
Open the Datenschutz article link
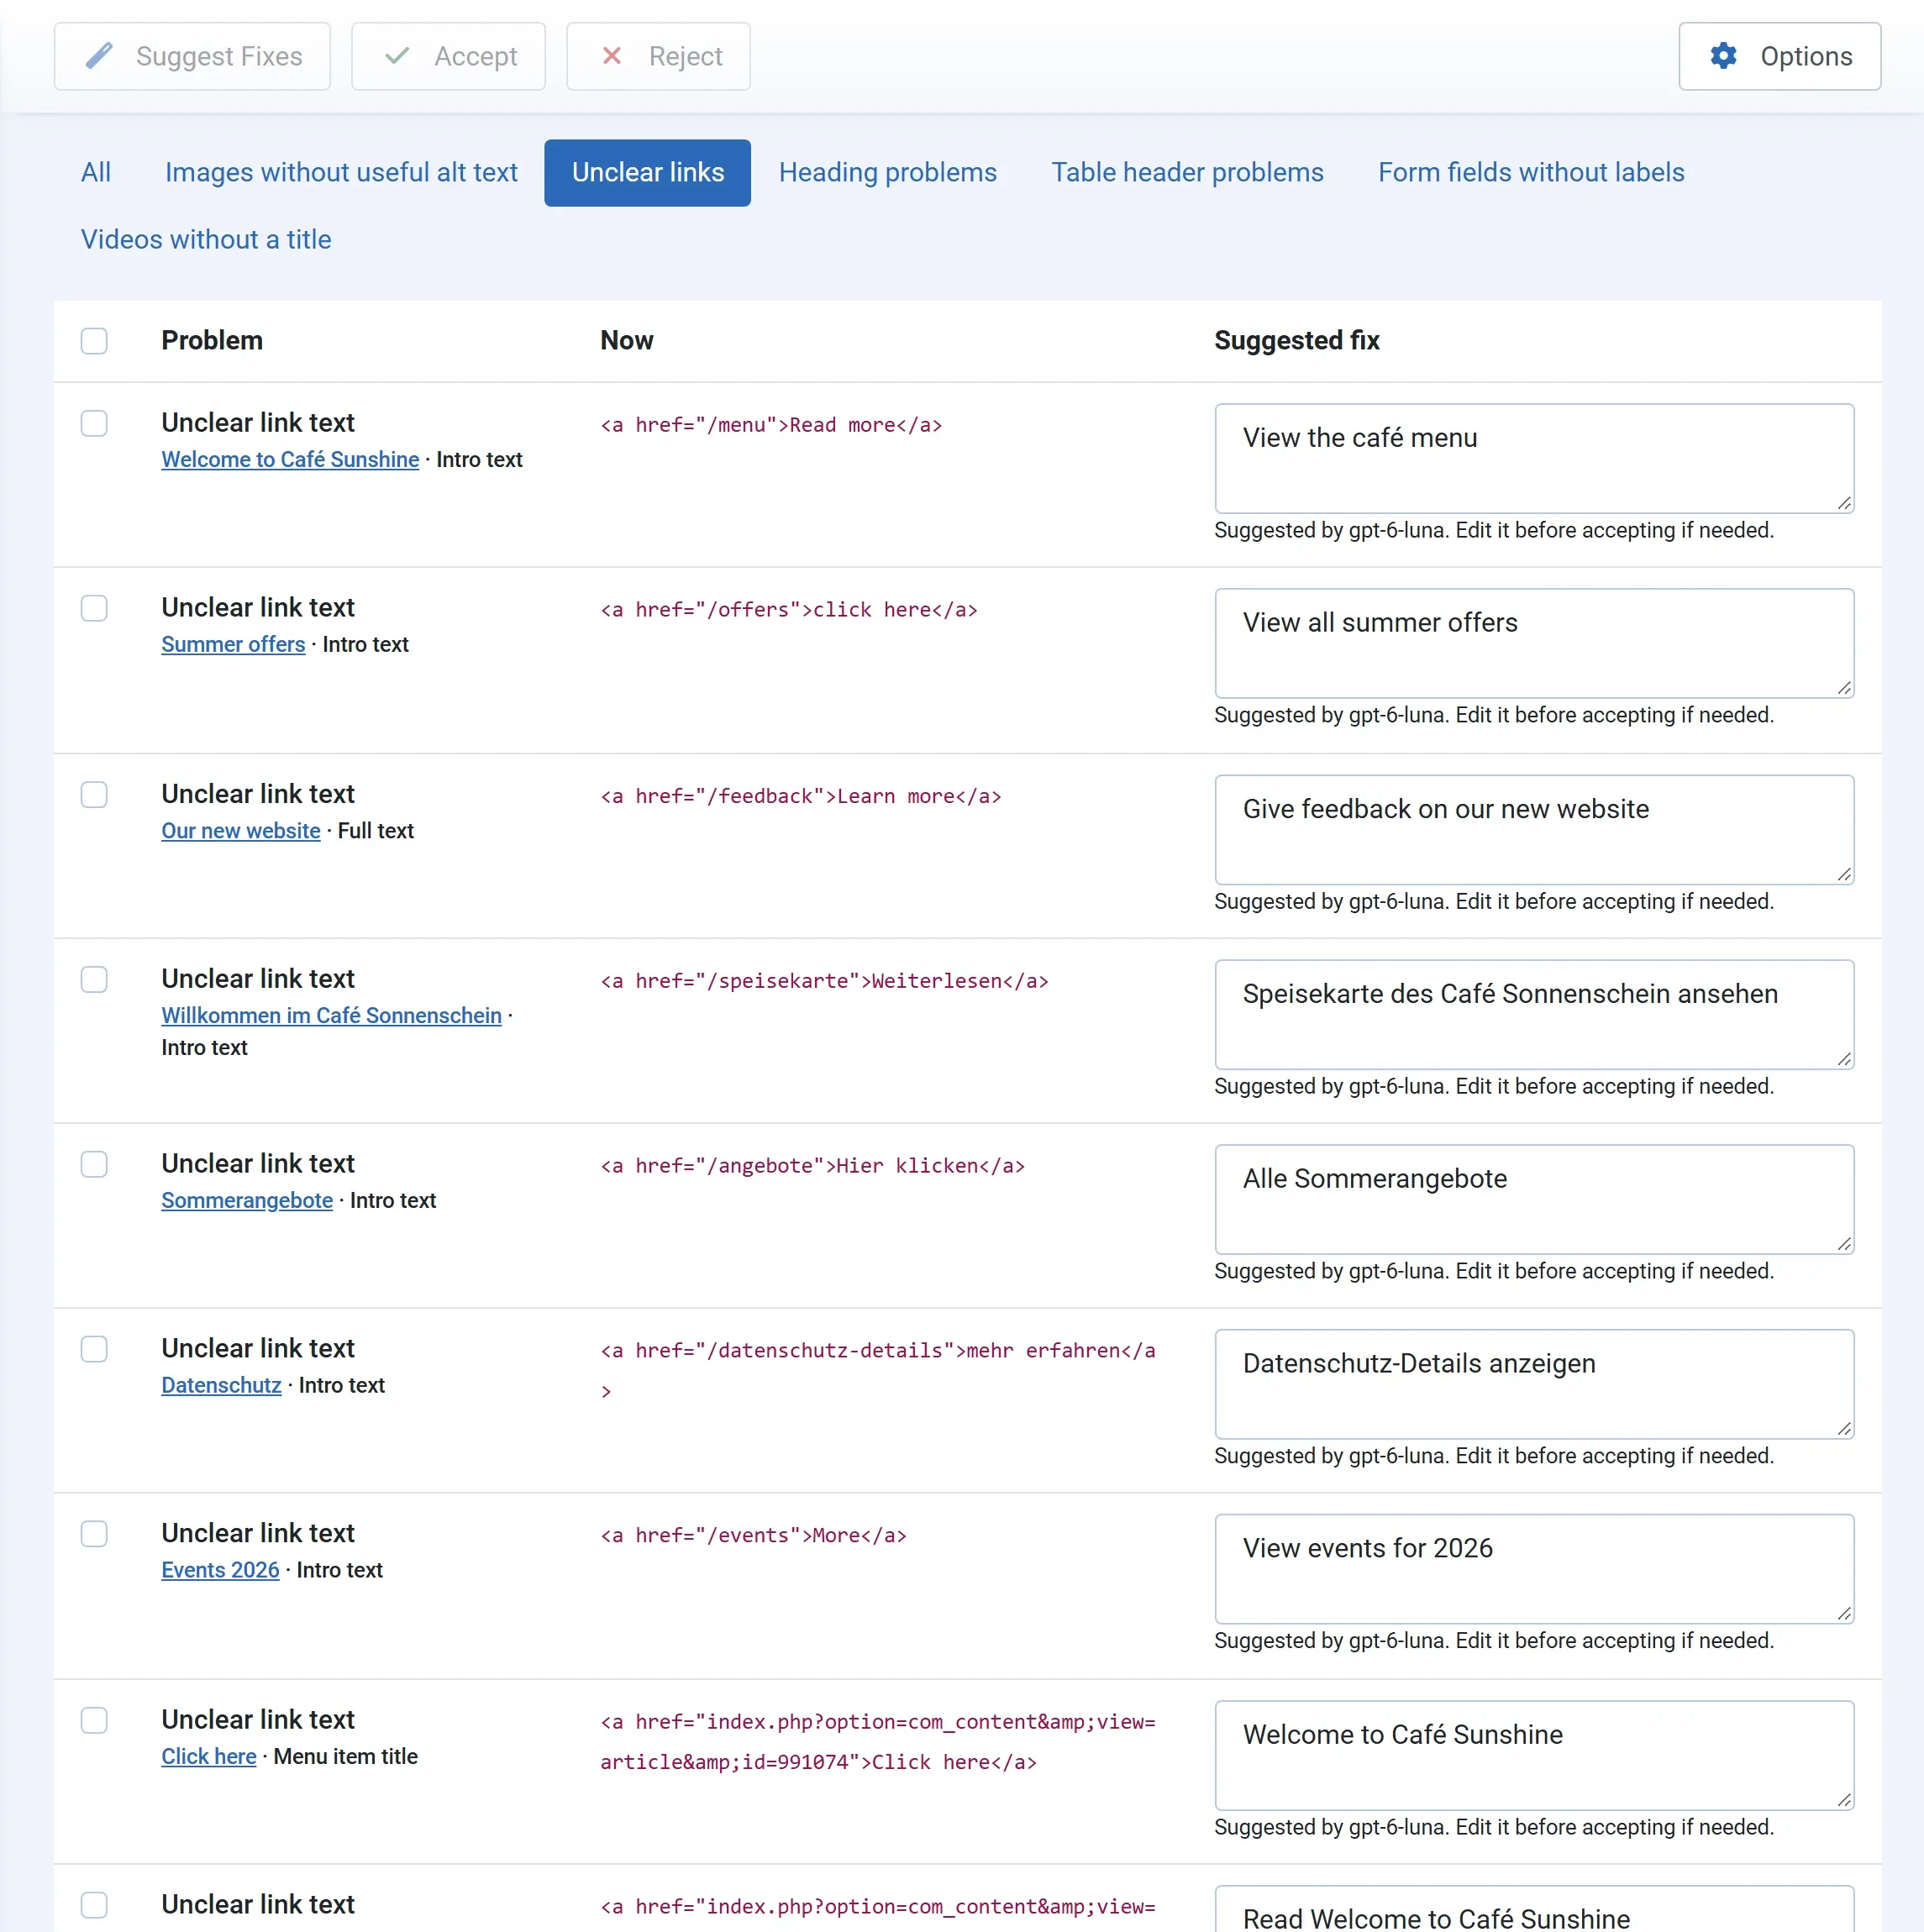[x=221, y=1386]
